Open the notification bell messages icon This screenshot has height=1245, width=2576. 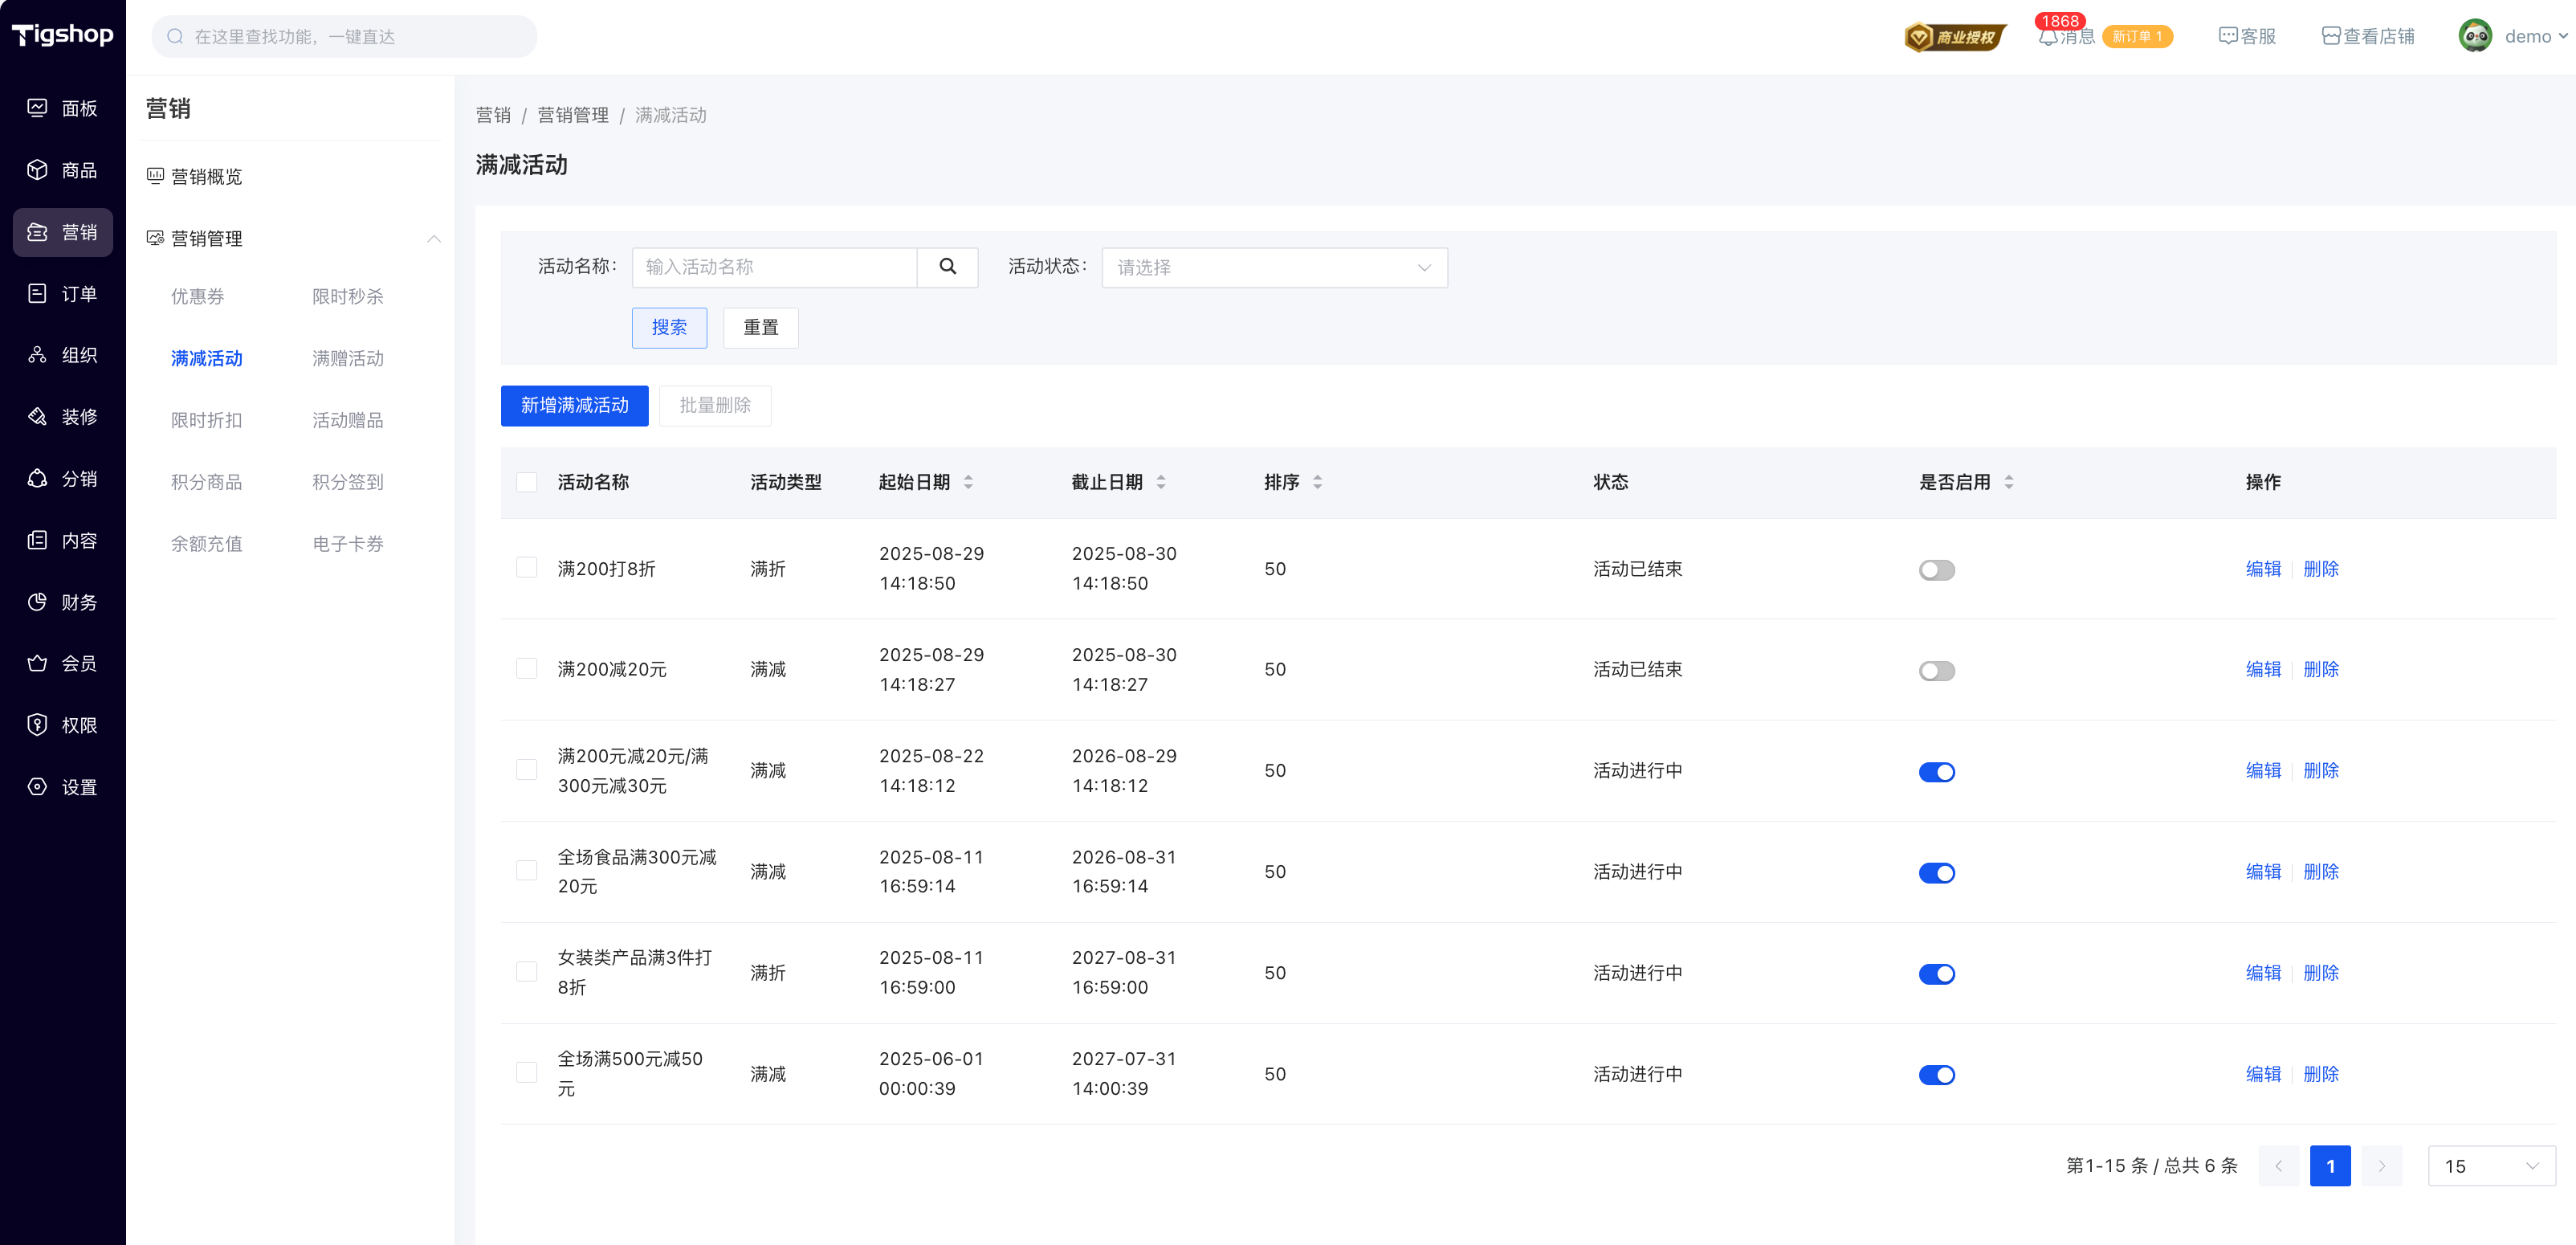(2048, 37)
